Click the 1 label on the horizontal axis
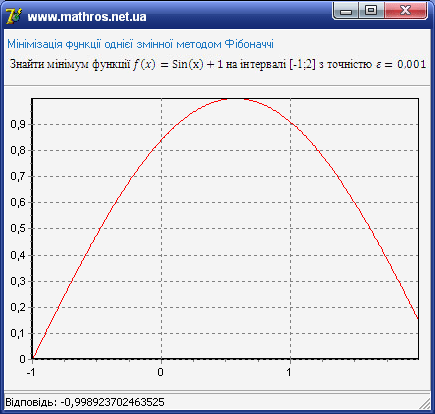 pos(289,372)
